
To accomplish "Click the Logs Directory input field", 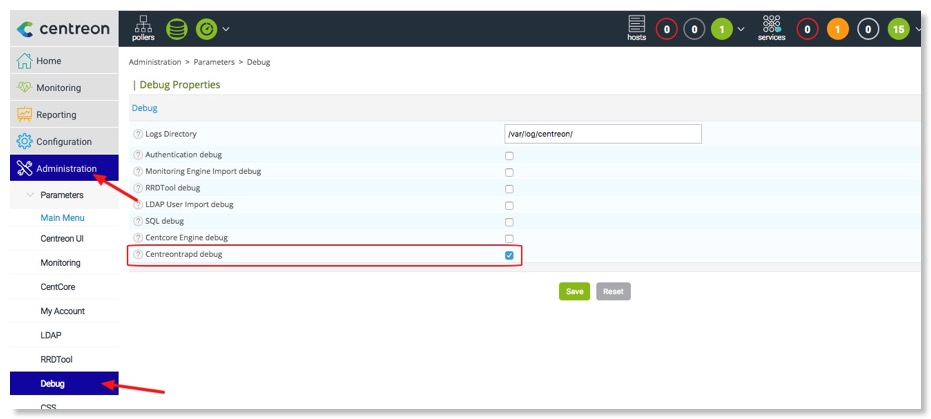I will tap(602, 134).
